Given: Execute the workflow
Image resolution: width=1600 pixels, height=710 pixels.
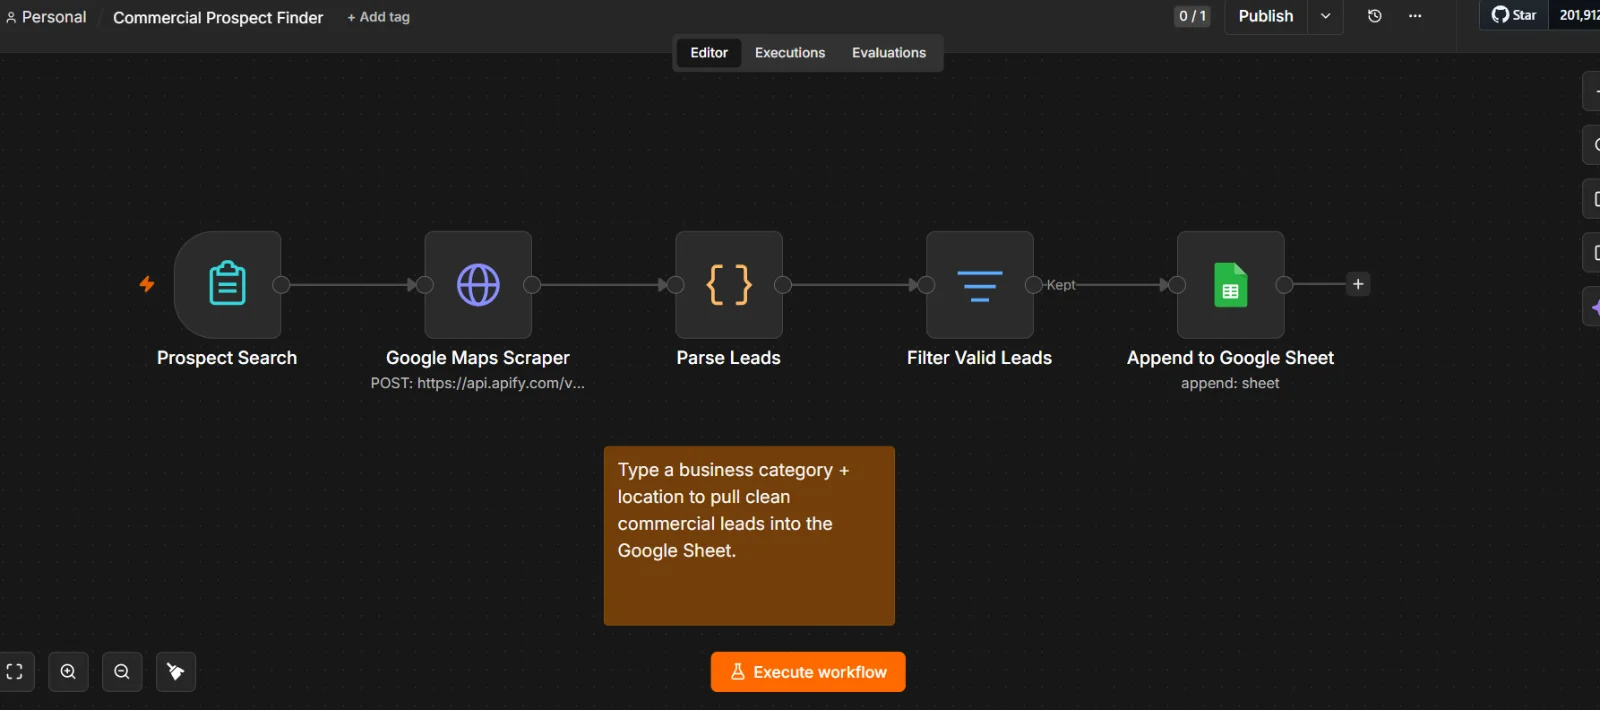Looking at the screenshot, I should (x=808, y=672).
